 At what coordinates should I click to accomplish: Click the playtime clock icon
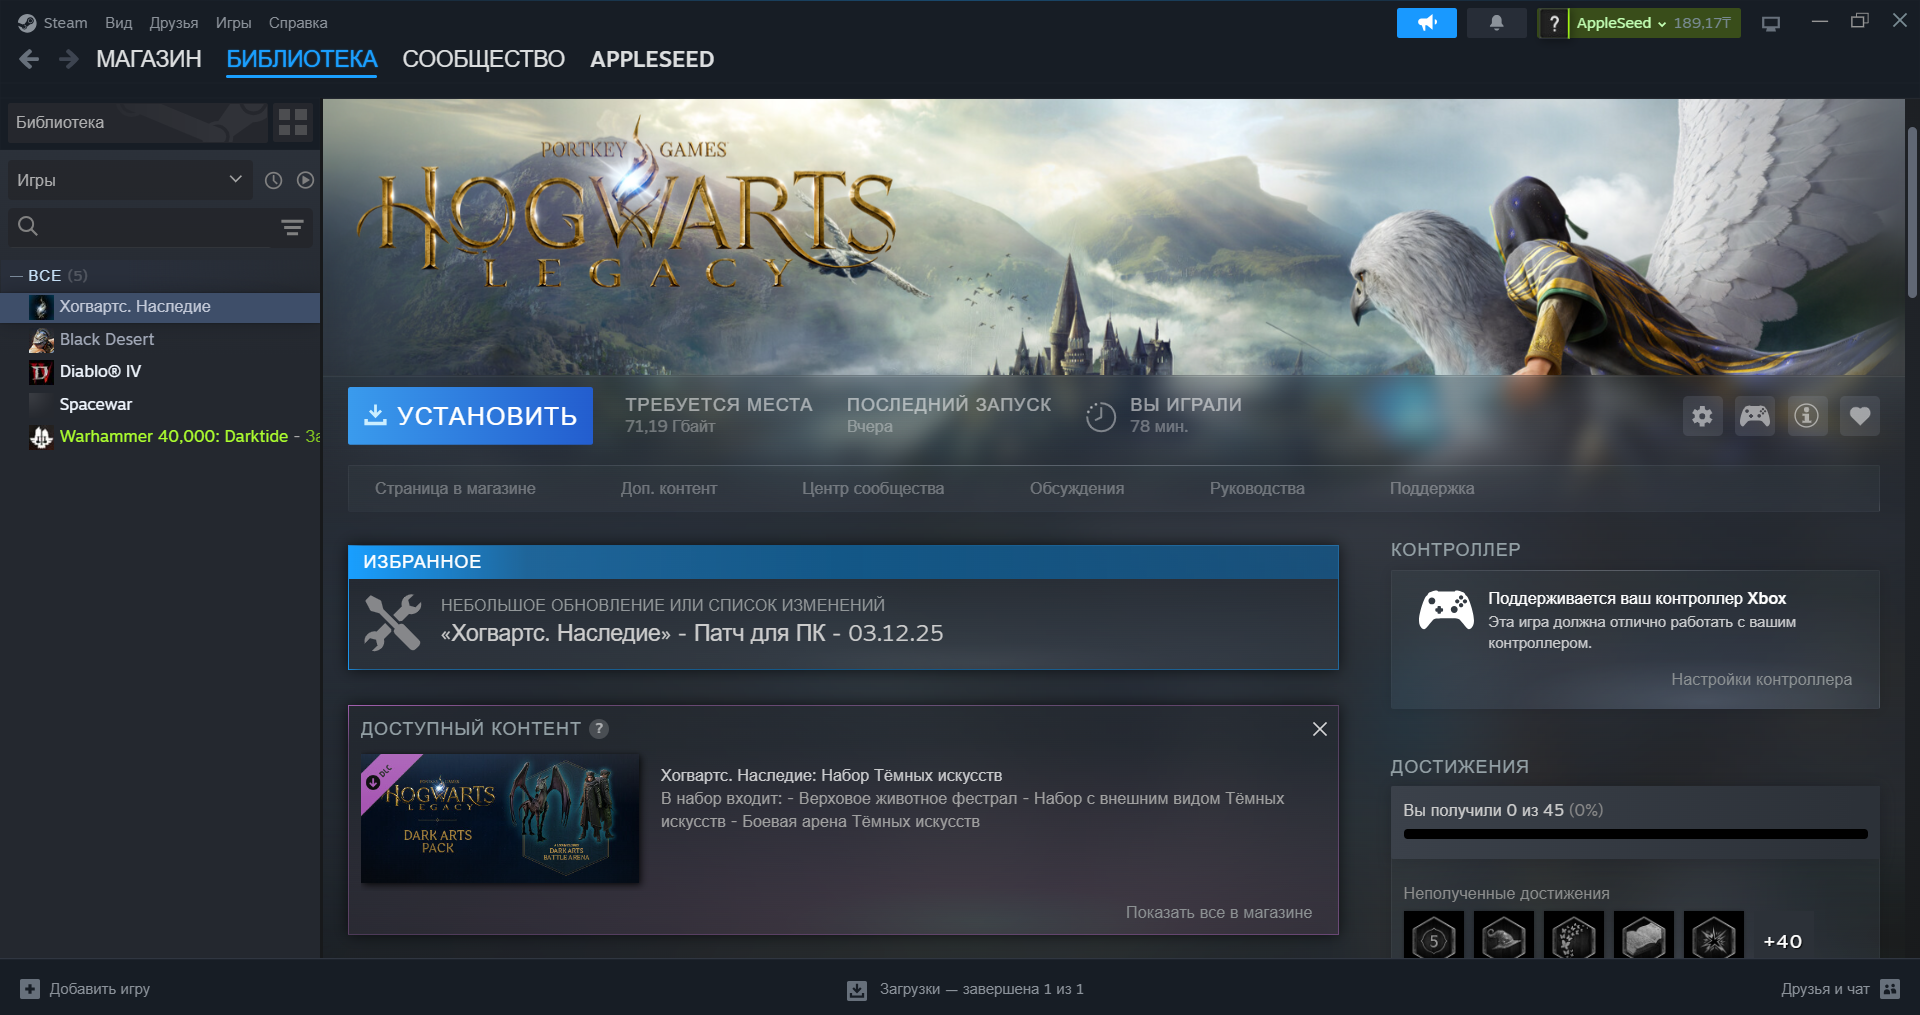tap(1101, 416)
